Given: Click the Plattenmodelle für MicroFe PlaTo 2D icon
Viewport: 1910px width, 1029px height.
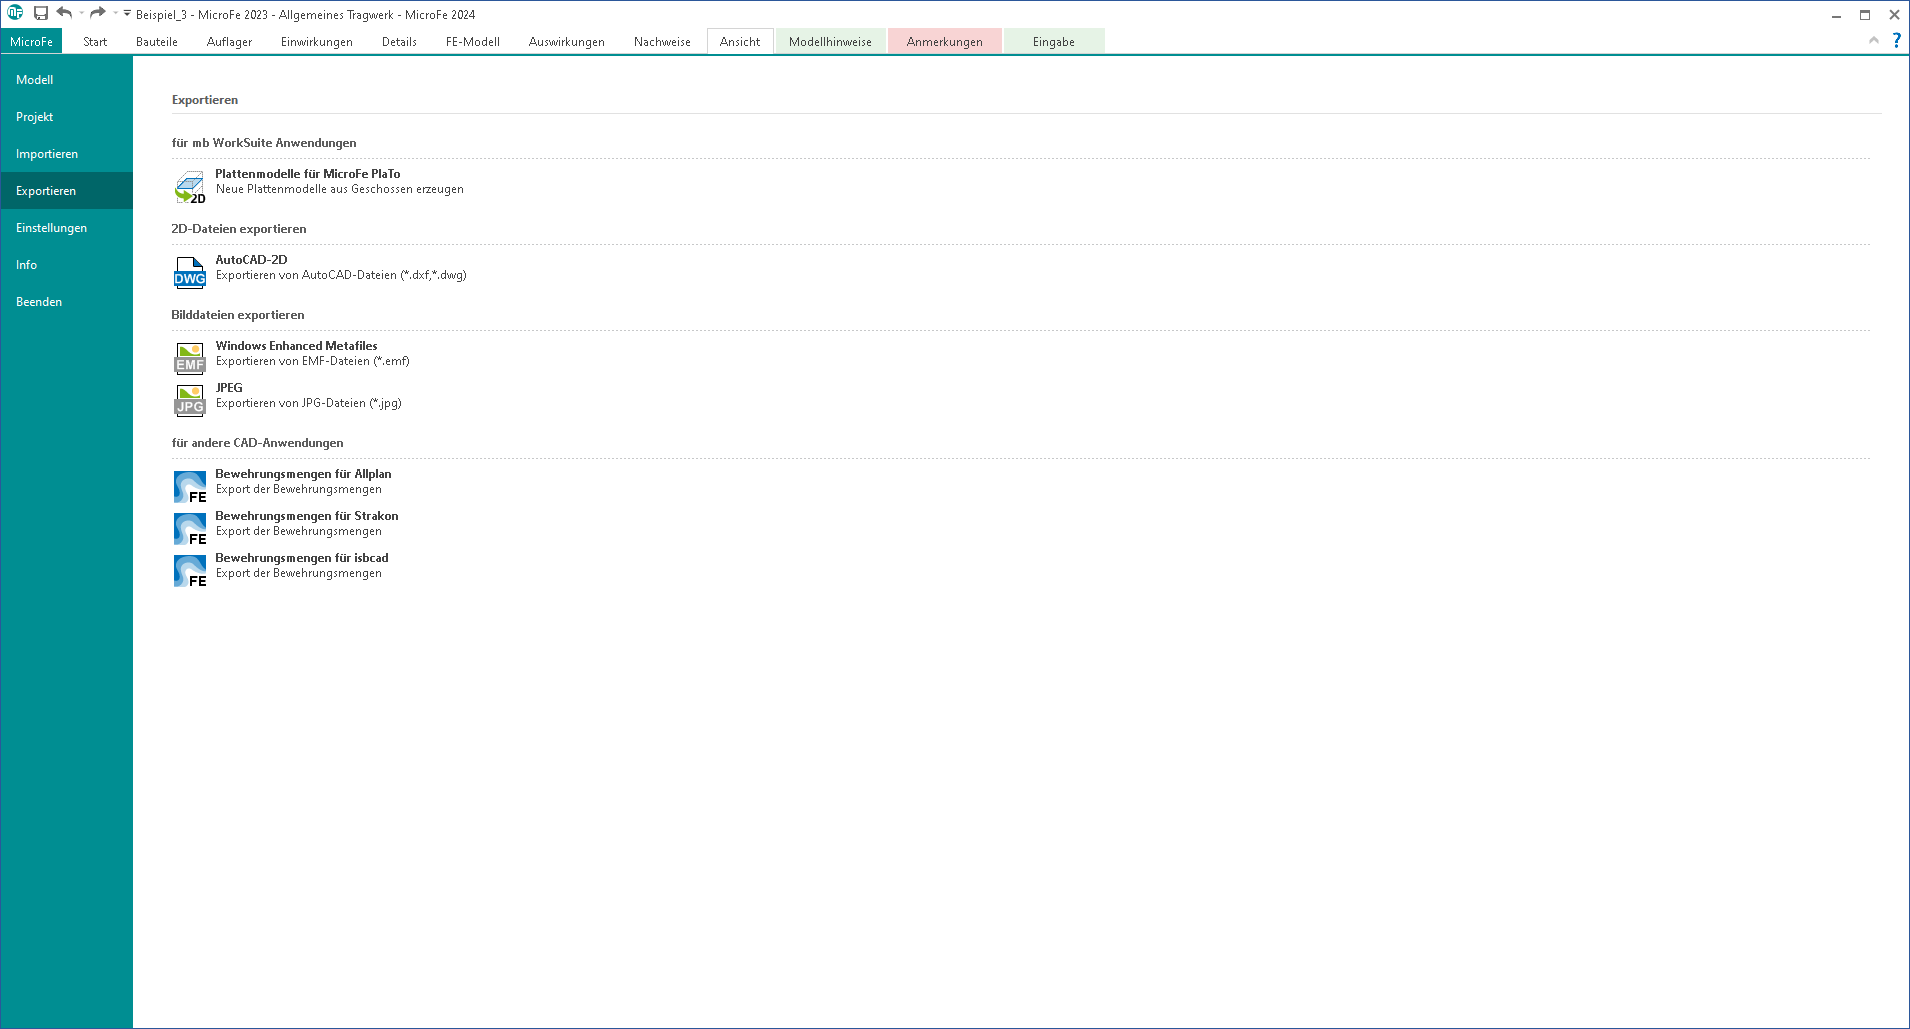Looking at the screenshot, I should pos(190,187).
